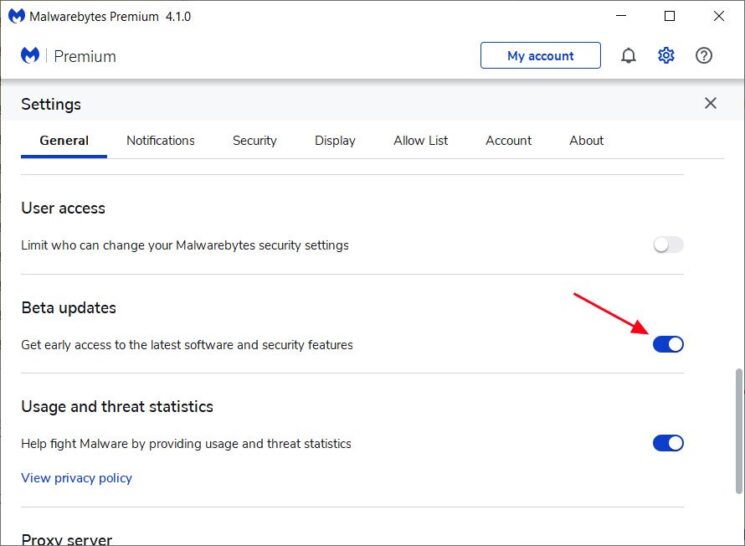Open the Security tab
Image resolution: width=745 pixels, height=546 pixels.
point(255,141)
